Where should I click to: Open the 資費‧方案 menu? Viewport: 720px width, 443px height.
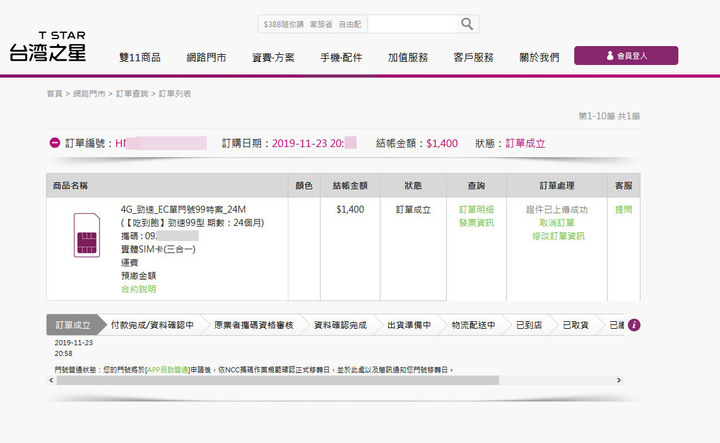273,57
